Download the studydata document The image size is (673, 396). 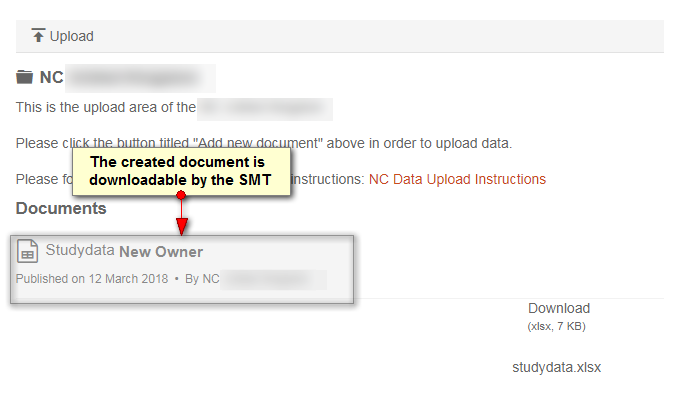pyautogui.click(x=559, y=308)
